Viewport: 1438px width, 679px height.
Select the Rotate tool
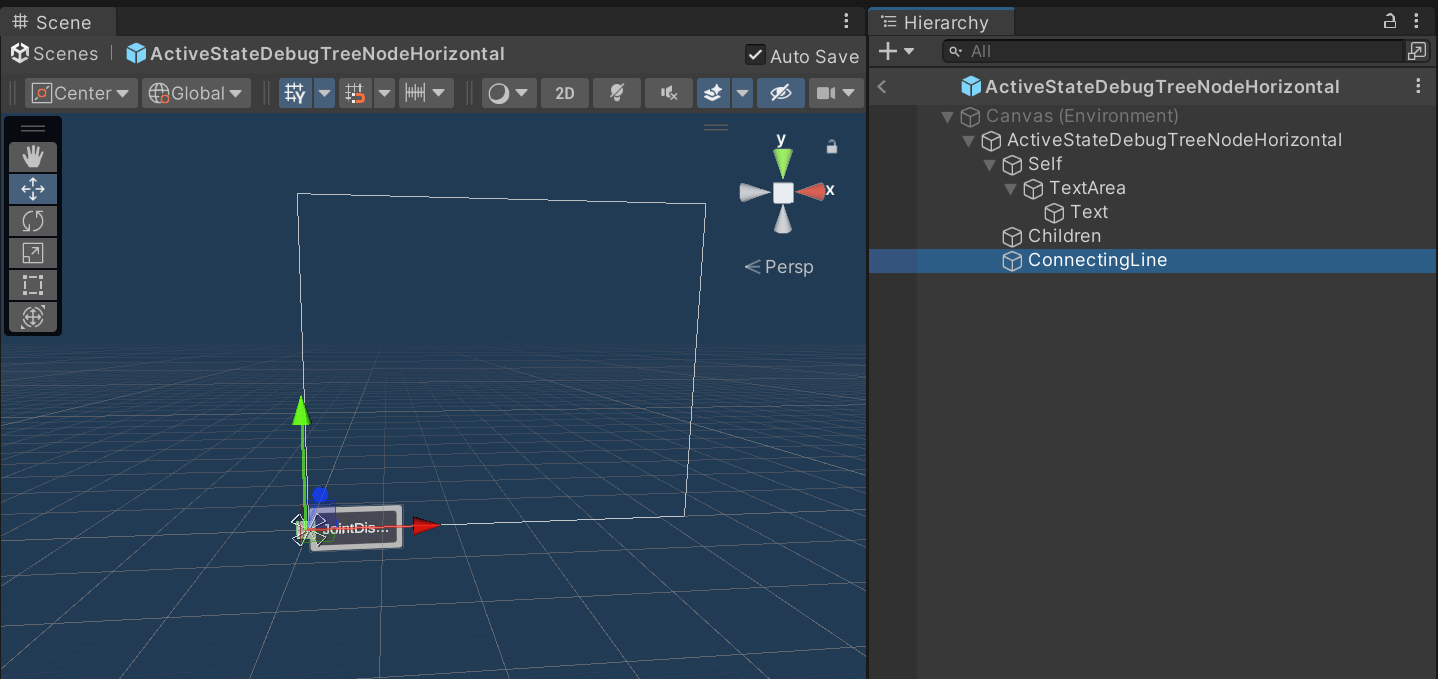coord(33,221)
